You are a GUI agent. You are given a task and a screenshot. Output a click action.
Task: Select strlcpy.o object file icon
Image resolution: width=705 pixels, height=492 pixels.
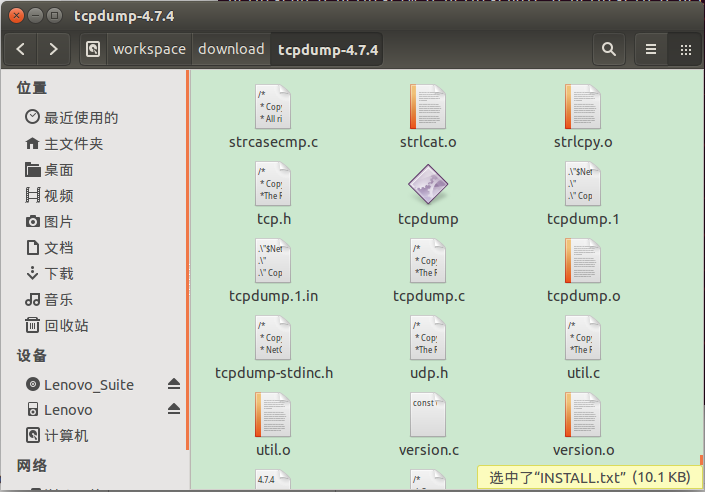click(583, 107)
